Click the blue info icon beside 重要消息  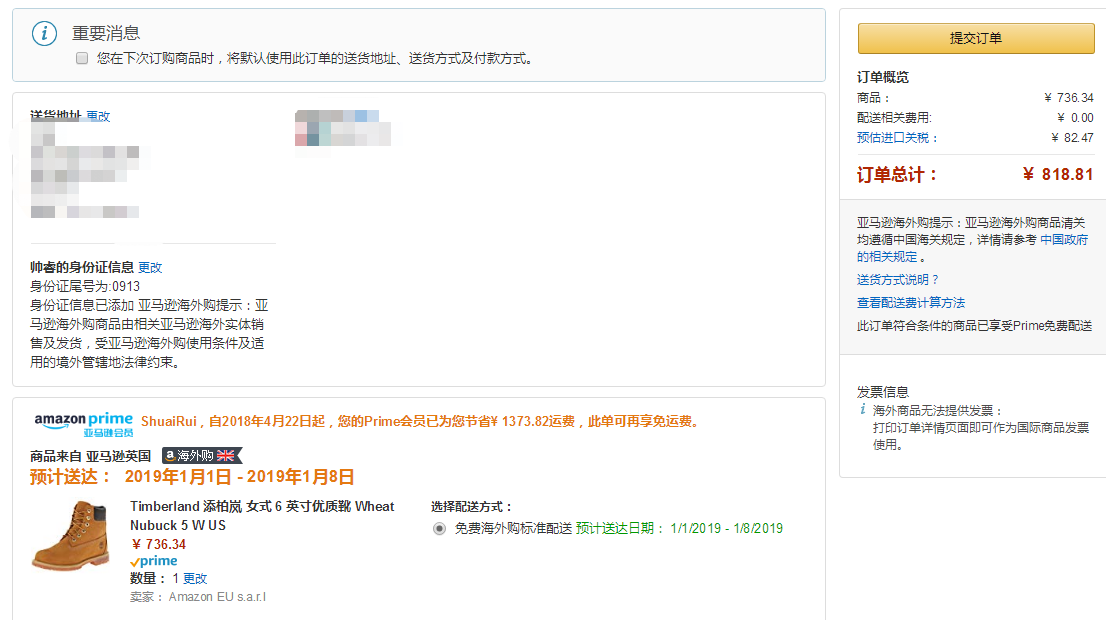click(44, 33)
